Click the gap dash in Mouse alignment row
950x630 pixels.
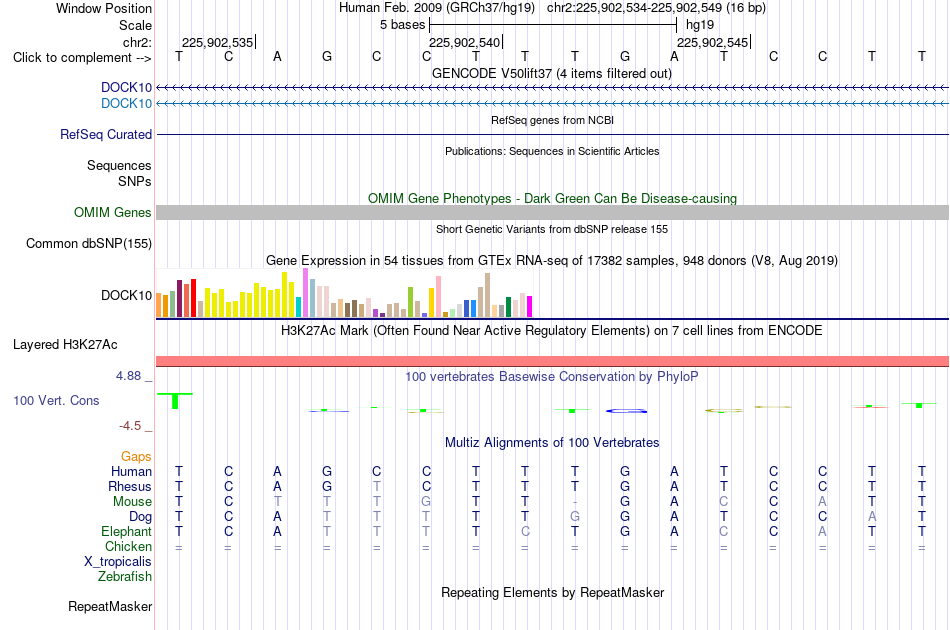(575, 502)
